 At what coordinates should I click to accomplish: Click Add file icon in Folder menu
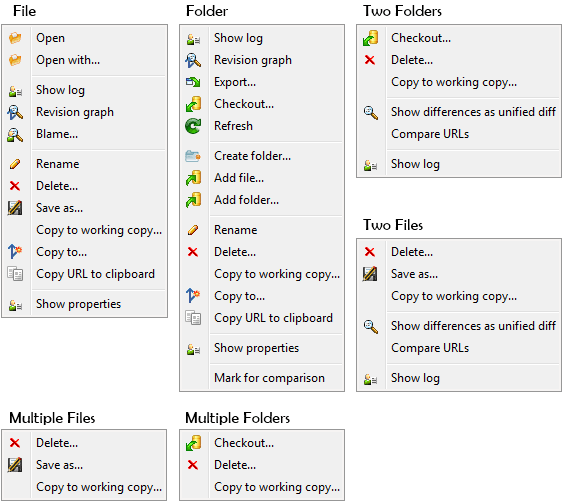193,178
